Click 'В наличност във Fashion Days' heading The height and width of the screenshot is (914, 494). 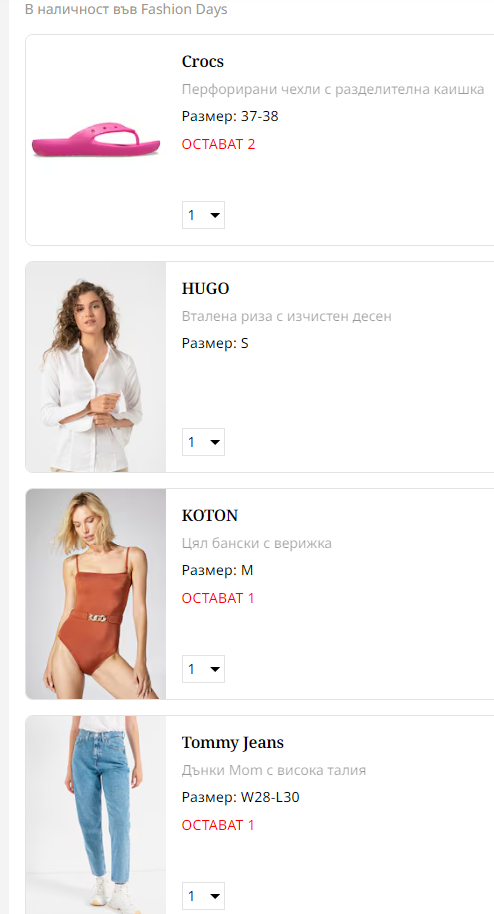click(x=126, y=9)
